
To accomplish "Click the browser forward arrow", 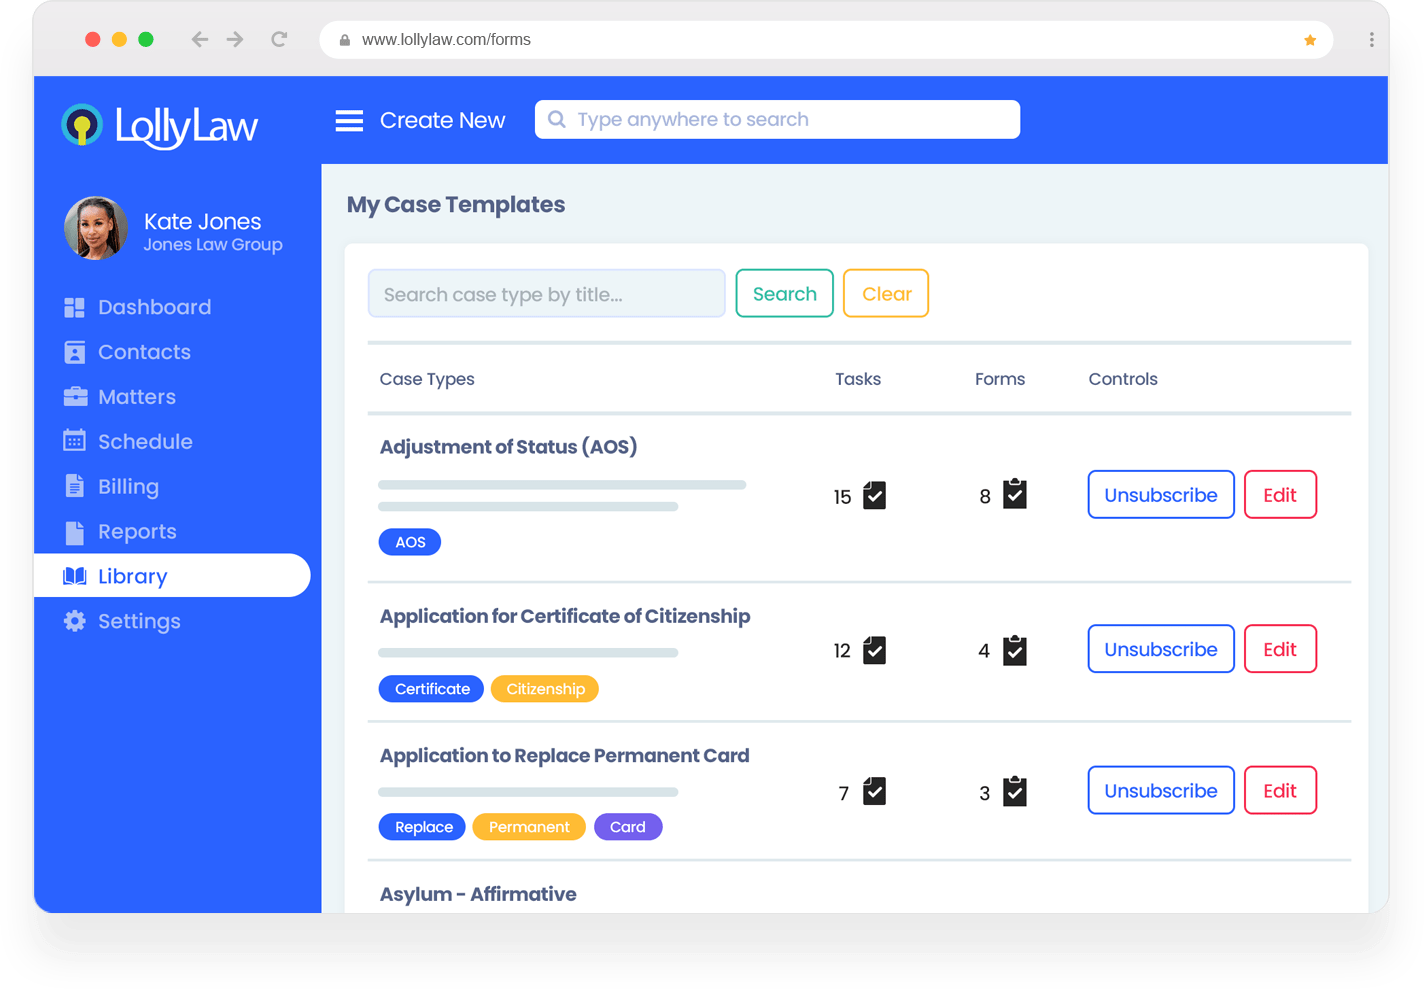I will coord(235,40).
